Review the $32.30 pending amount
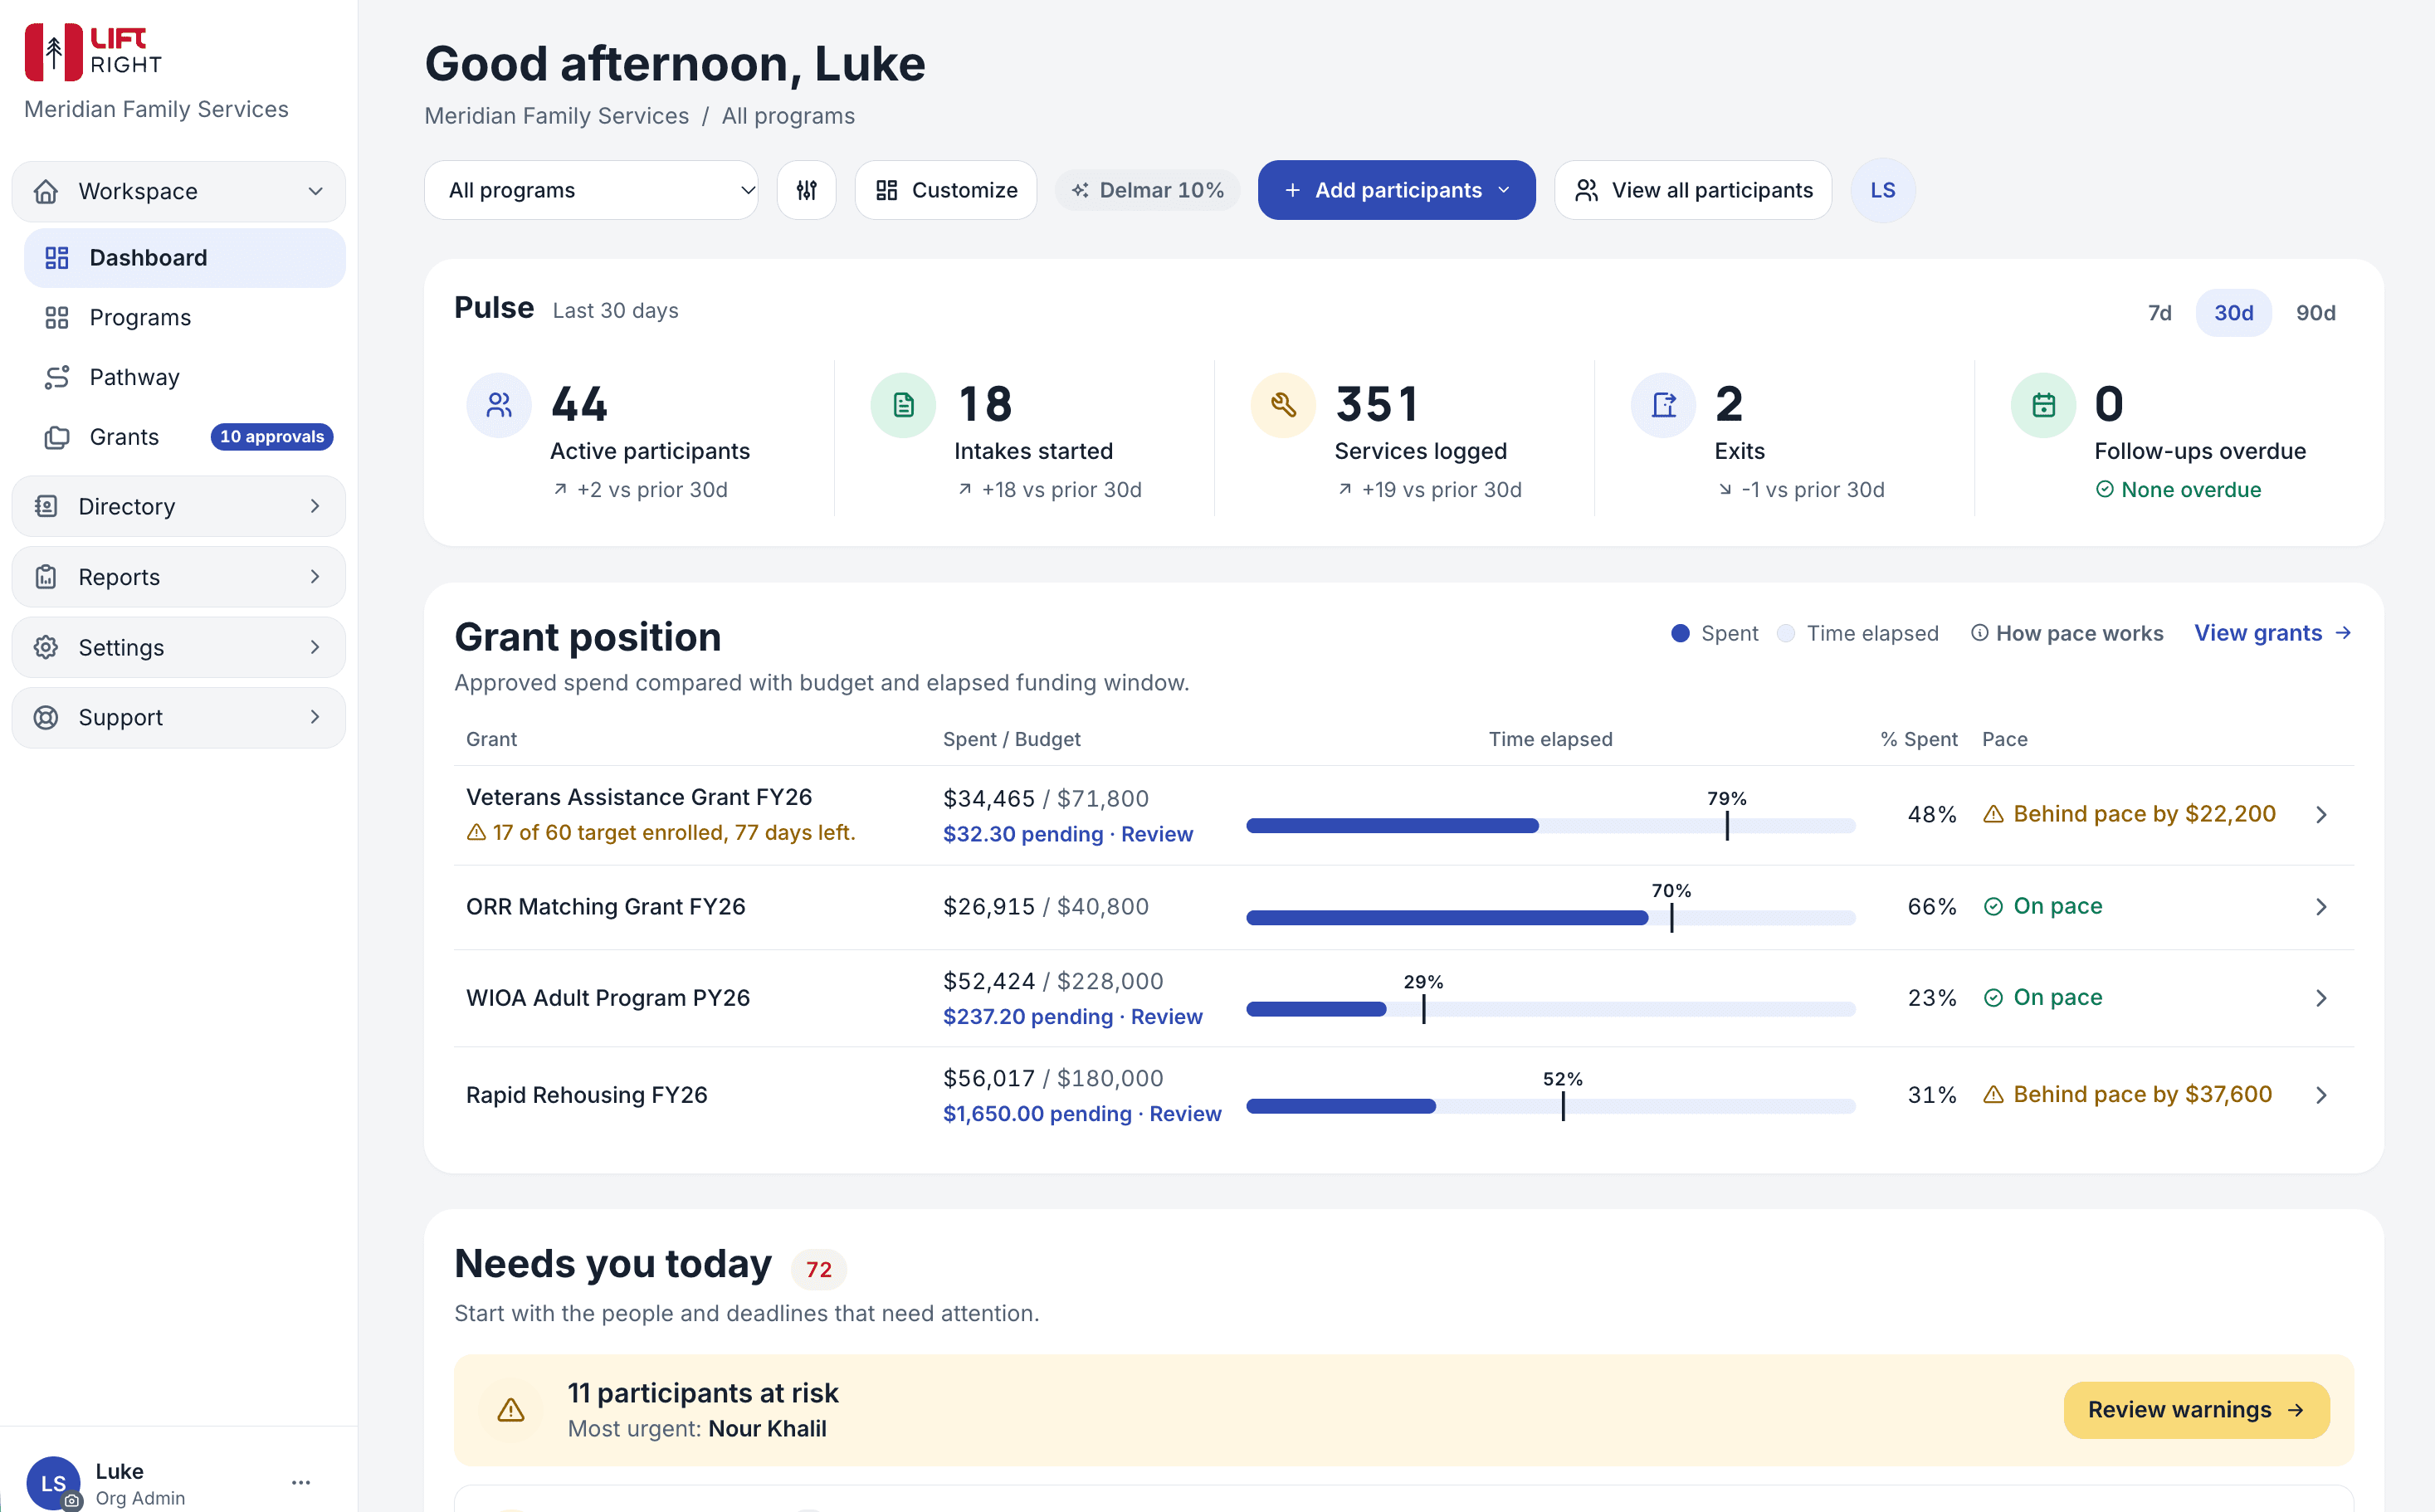 pos(1067,834)
